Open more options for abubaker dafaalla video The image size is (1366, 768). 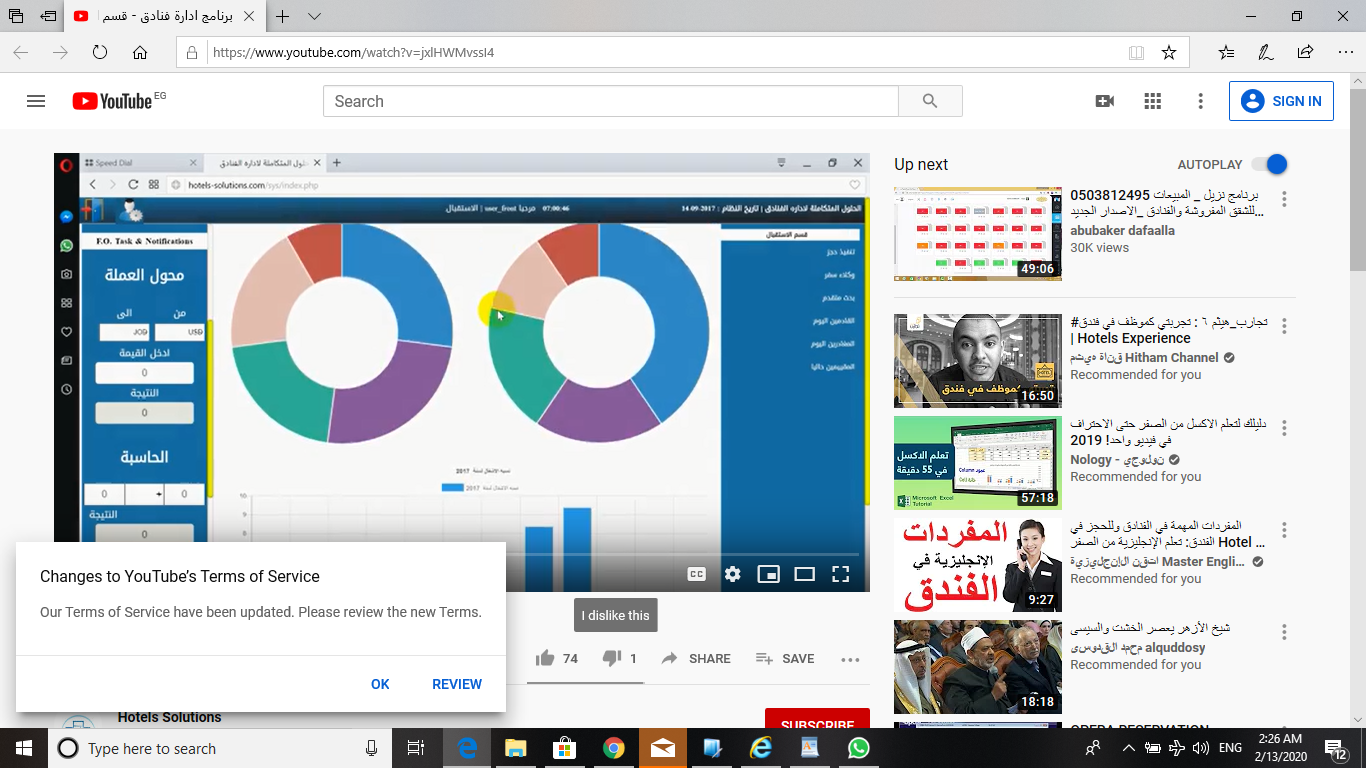tap(1285, 198)
